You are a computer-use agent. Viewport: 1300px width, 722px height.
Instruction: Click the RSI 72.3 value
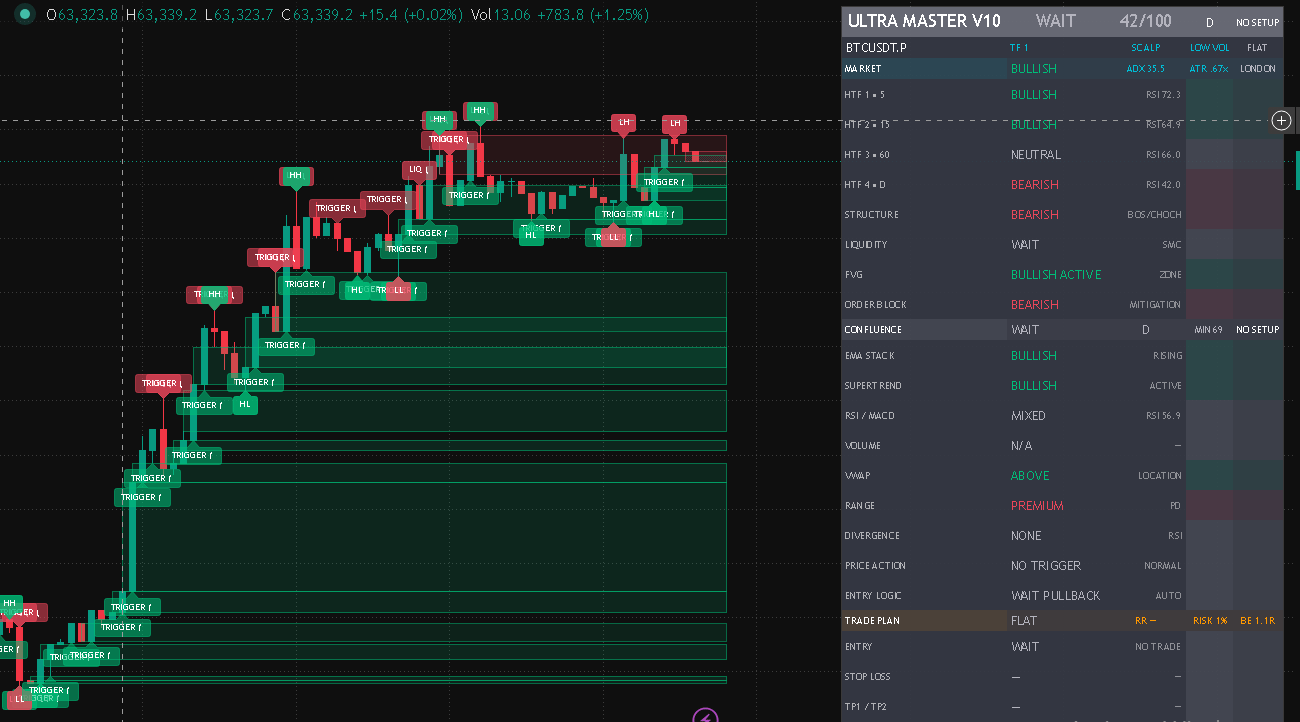tap(1163, 95)
